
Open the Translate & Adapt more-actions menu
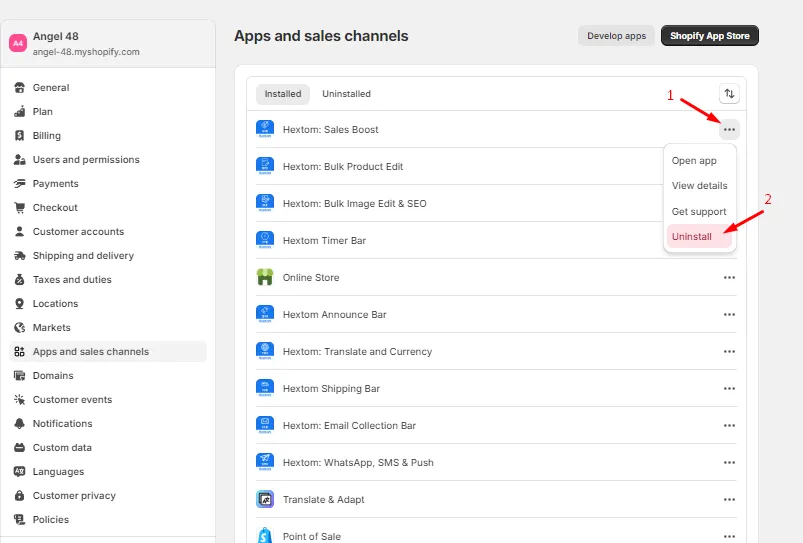(x=729, y=499)
